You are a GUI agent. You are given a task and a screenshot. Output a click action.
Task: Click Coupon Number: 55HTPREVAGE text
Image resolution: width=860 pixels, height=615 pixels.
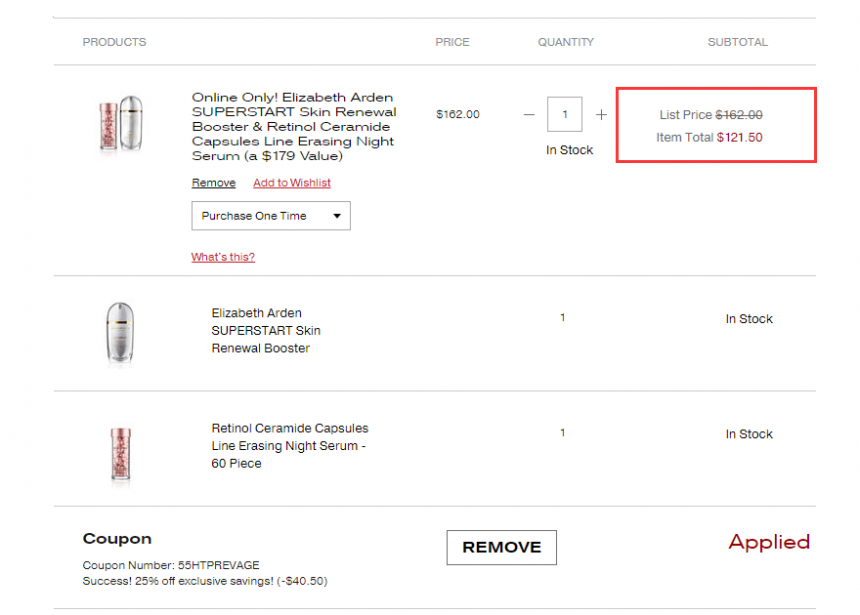(x=171, y=565)
